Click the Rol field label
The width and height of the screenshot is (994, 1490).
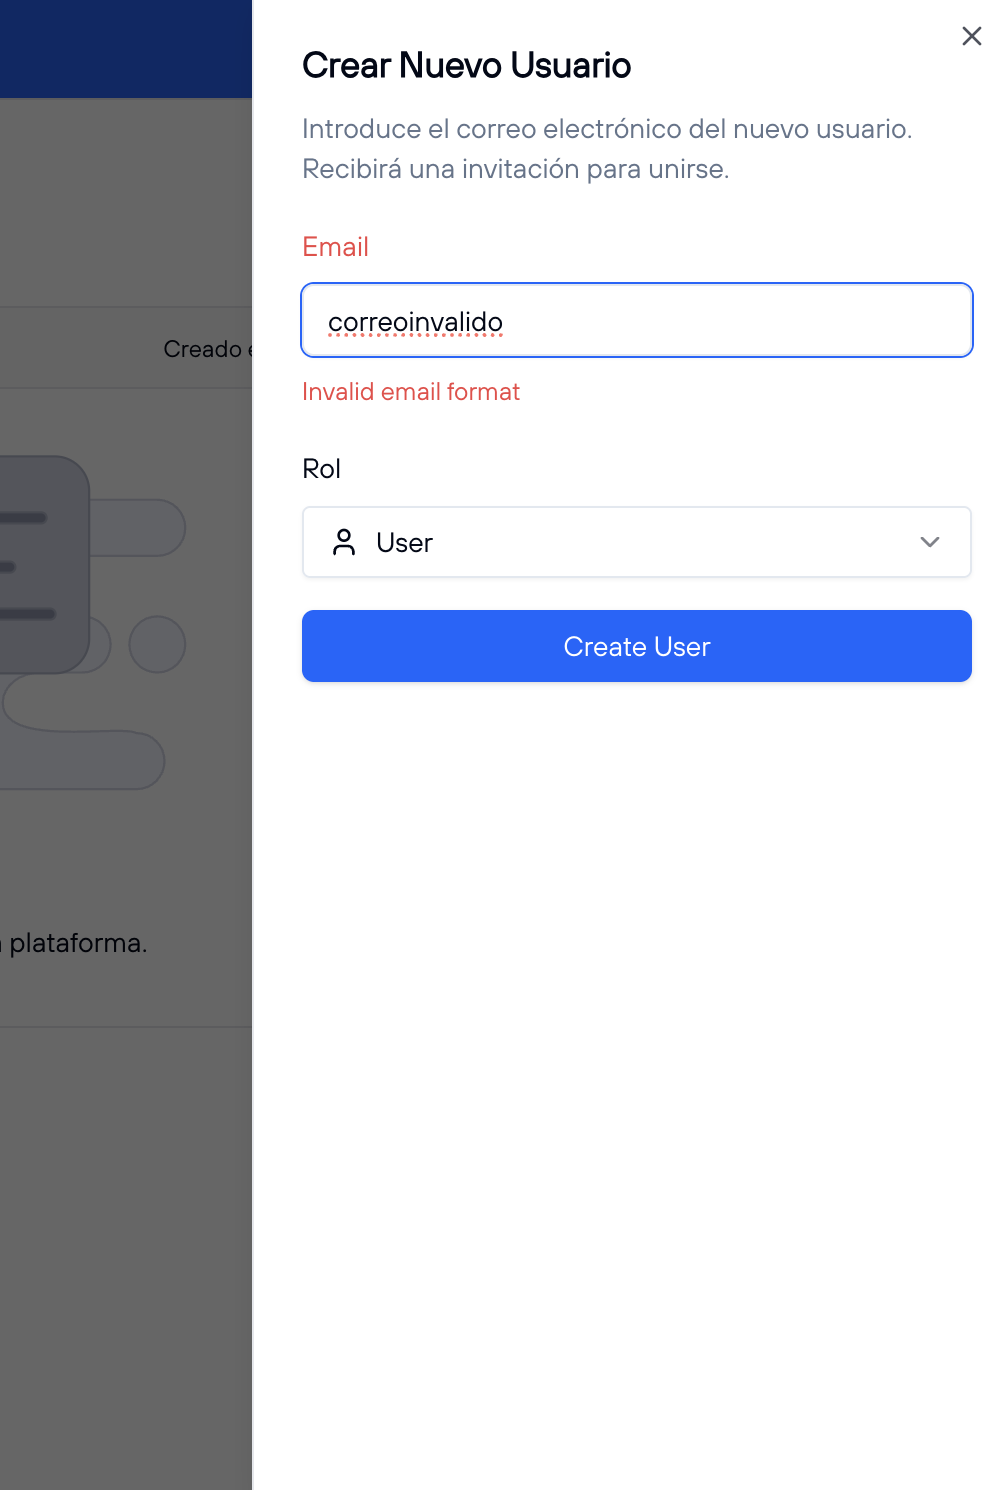(321, 469)
